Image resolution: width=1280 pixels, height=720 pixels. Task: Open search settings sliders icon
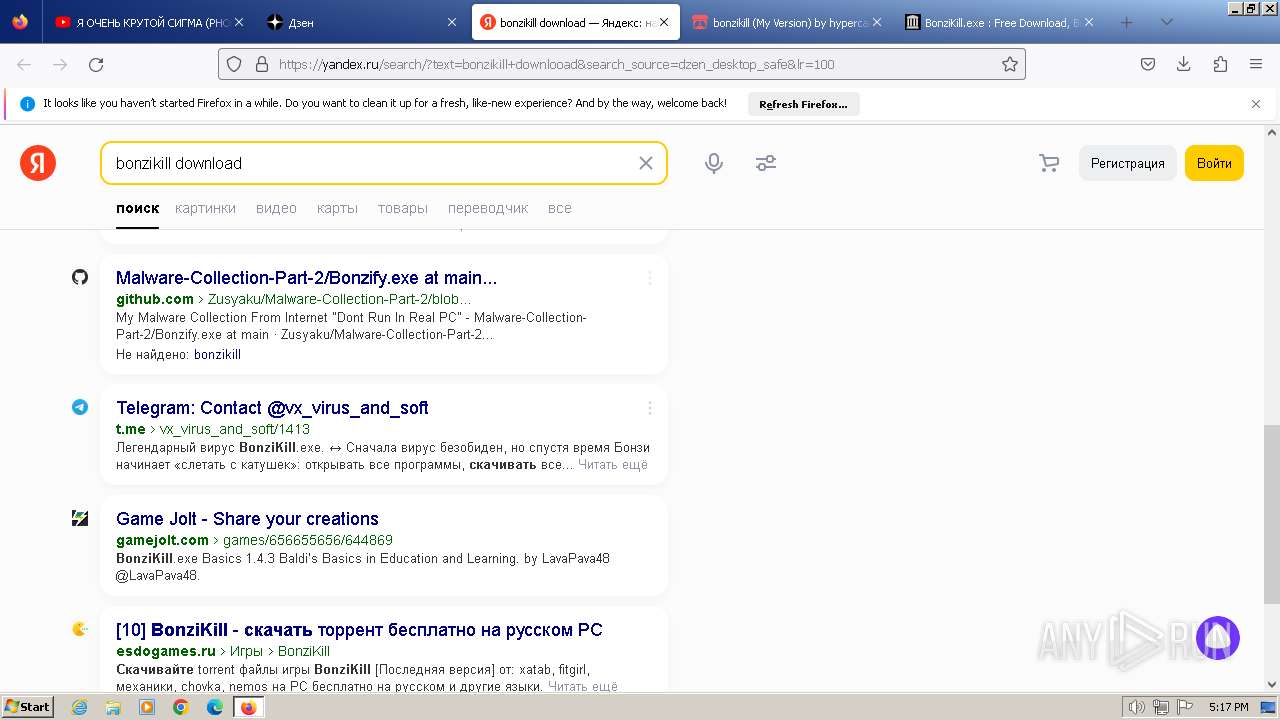click(x=766, y=163)
